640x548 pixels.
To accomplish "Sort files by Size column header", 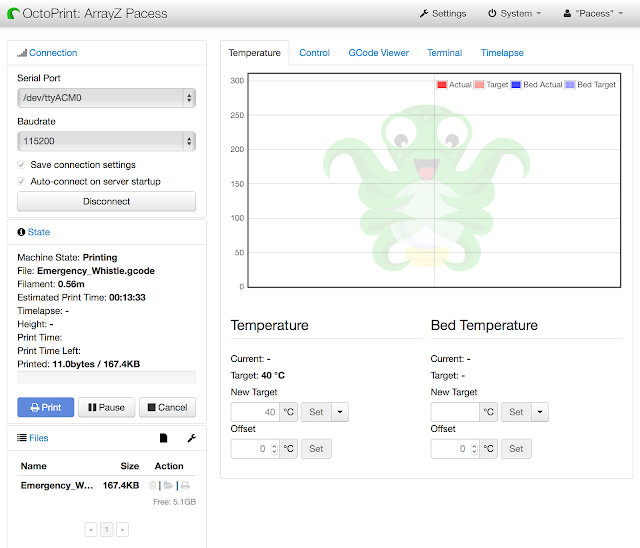I will click(x=130, y=466).
